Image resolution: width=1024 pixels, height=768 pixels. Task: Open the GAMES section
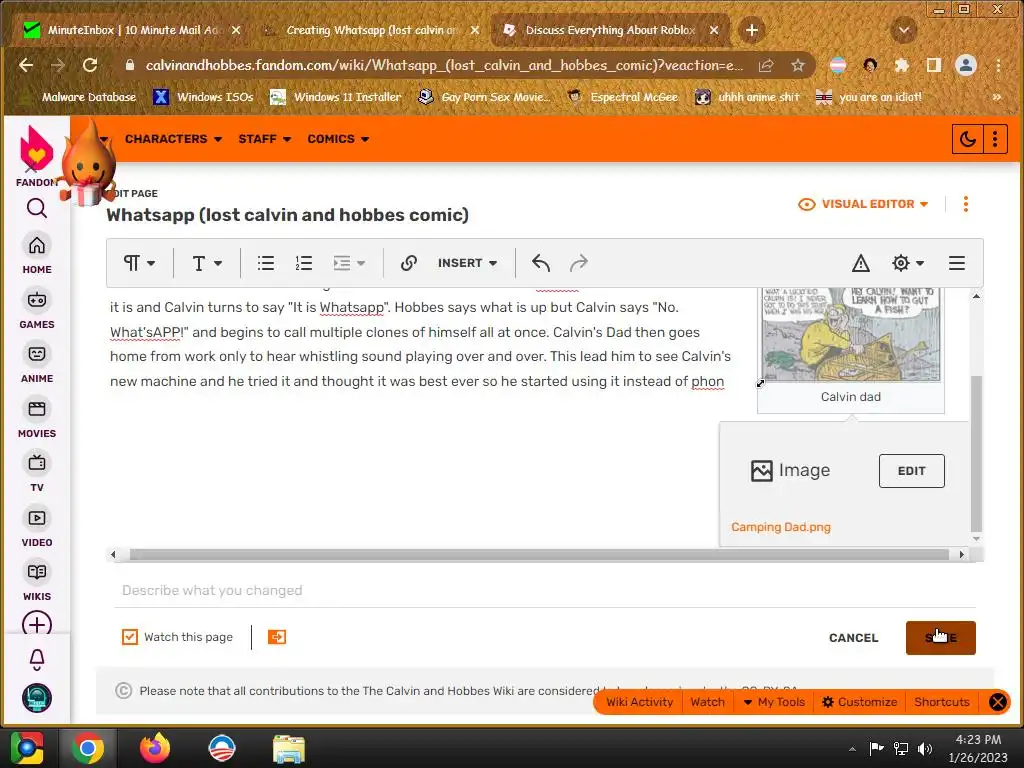click(x=37, y=309)
